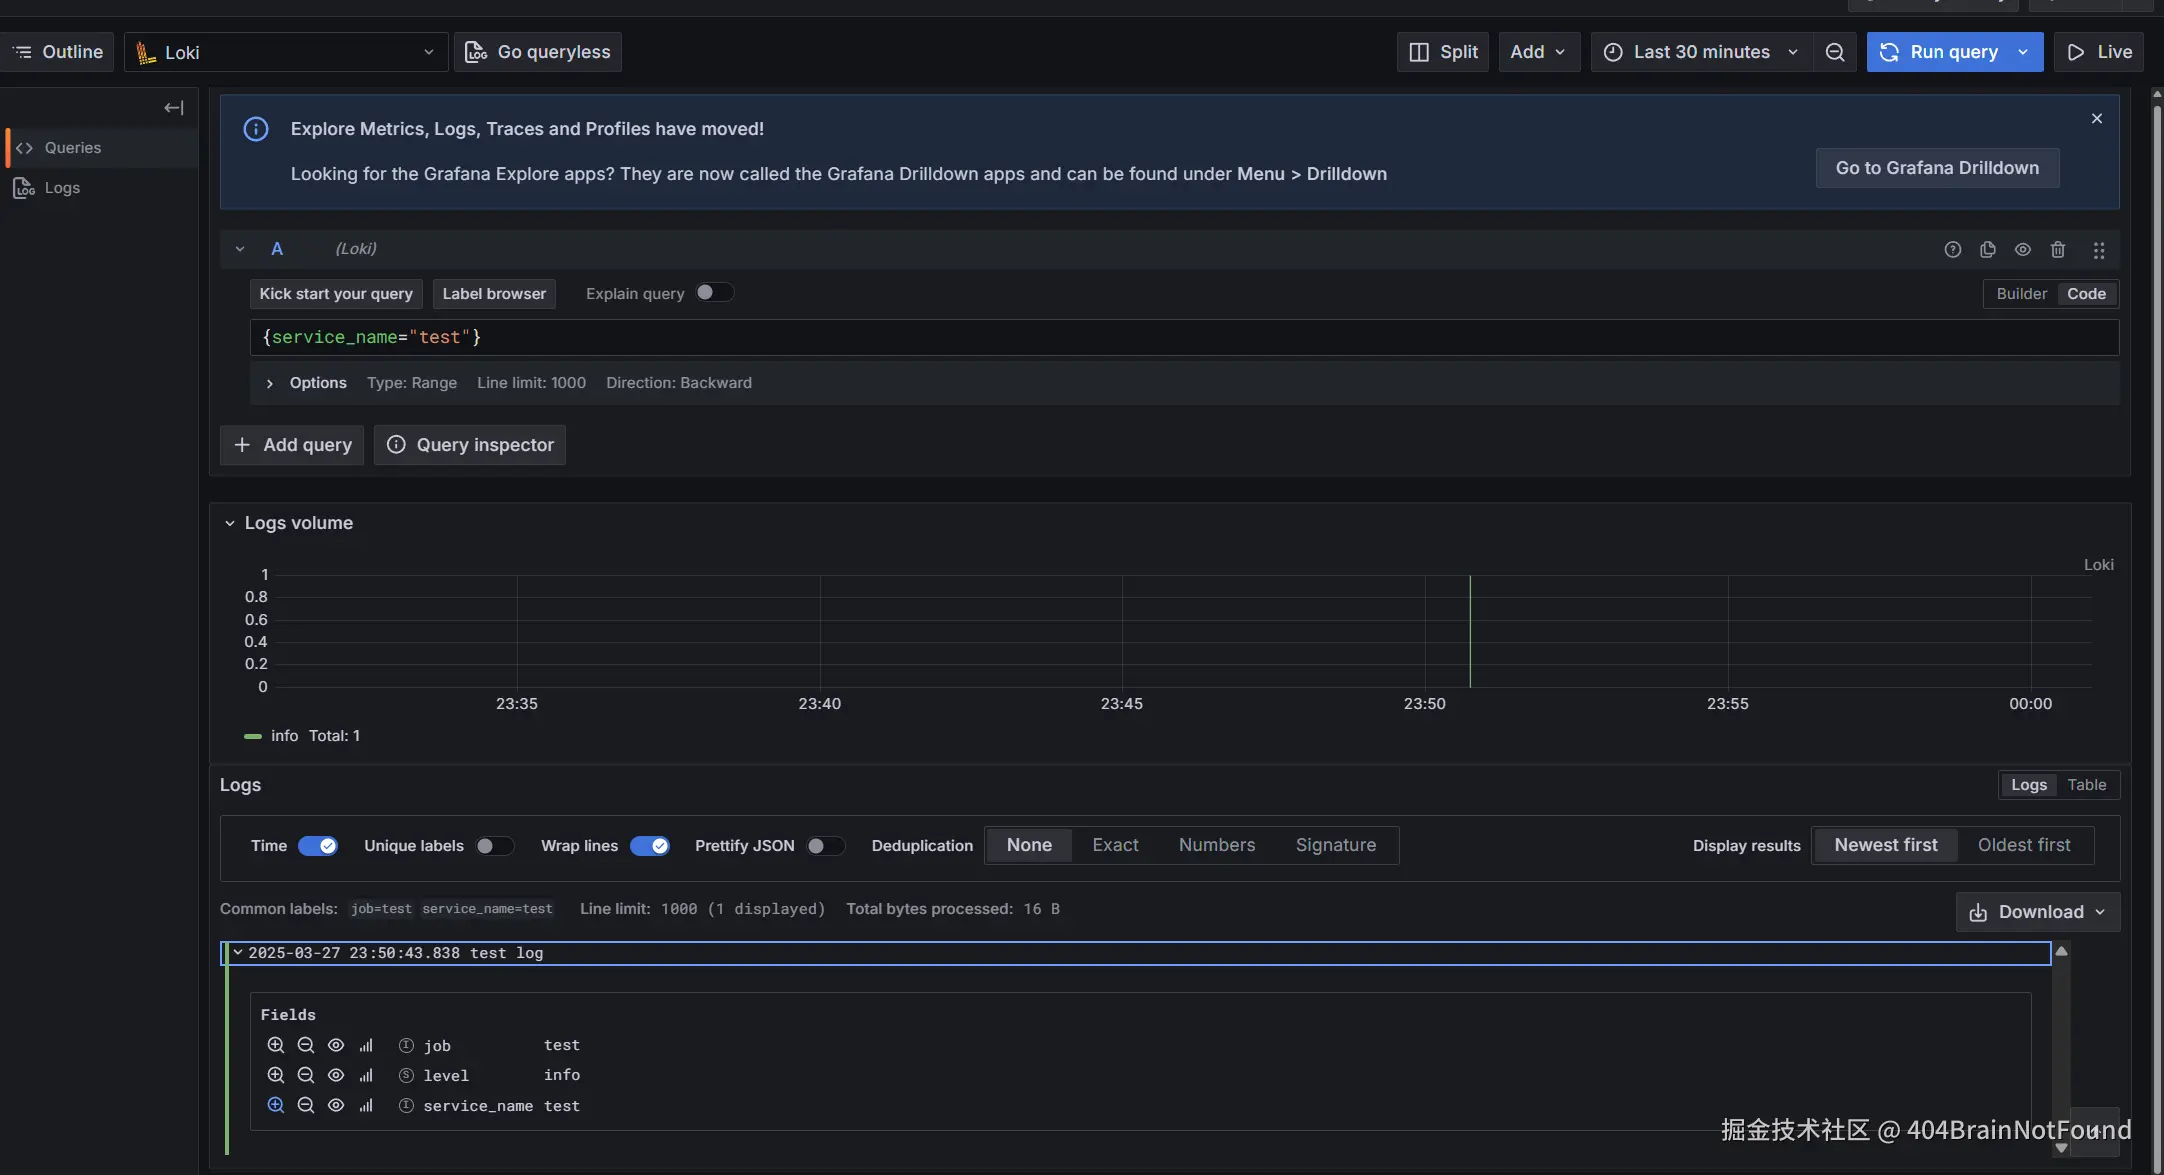
Task: Open query help question-mark icon
Action: click(x=1952, y=250)
